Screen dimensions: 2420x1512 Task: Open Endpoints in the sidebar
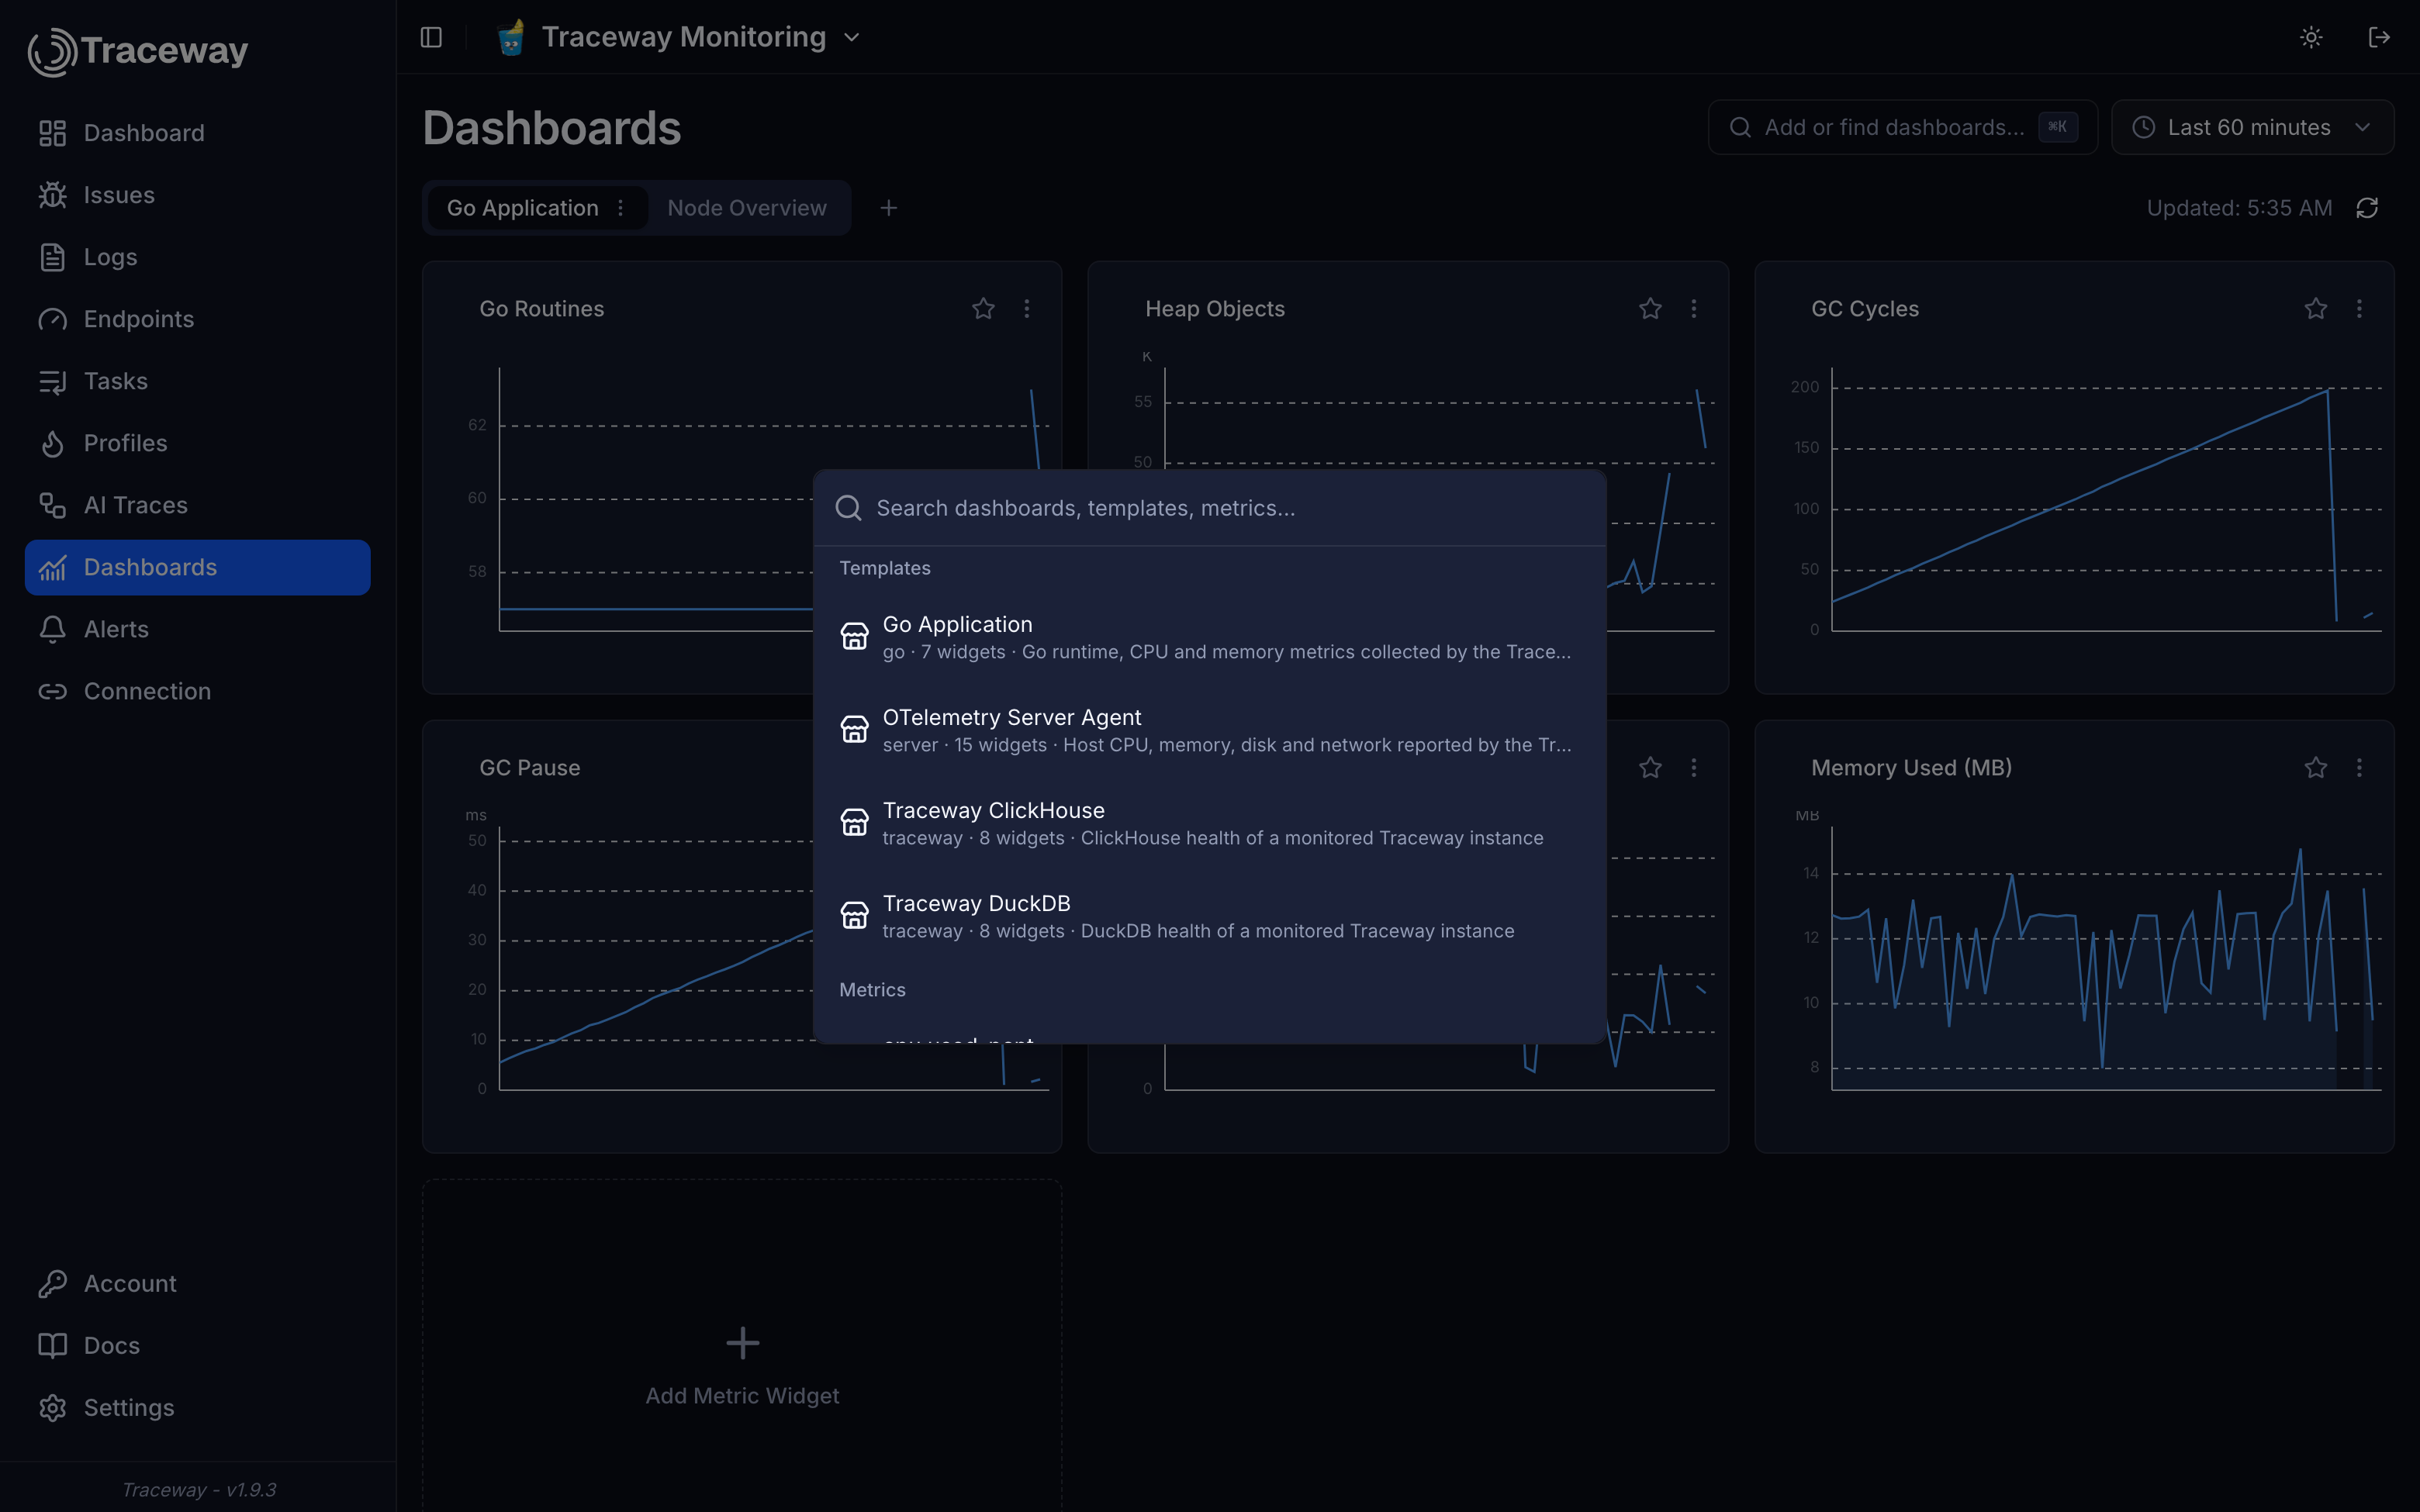(197, 319)
